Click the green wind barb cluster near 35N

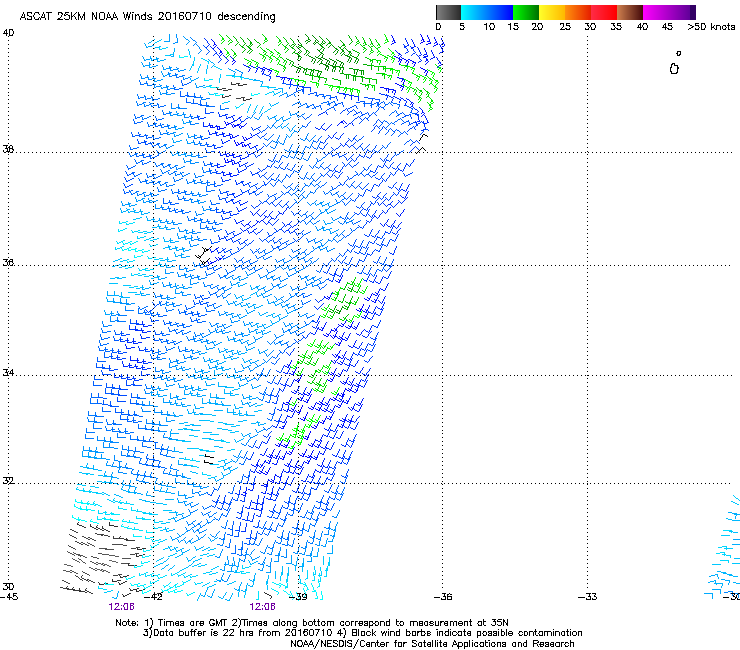tap(344, 300)
